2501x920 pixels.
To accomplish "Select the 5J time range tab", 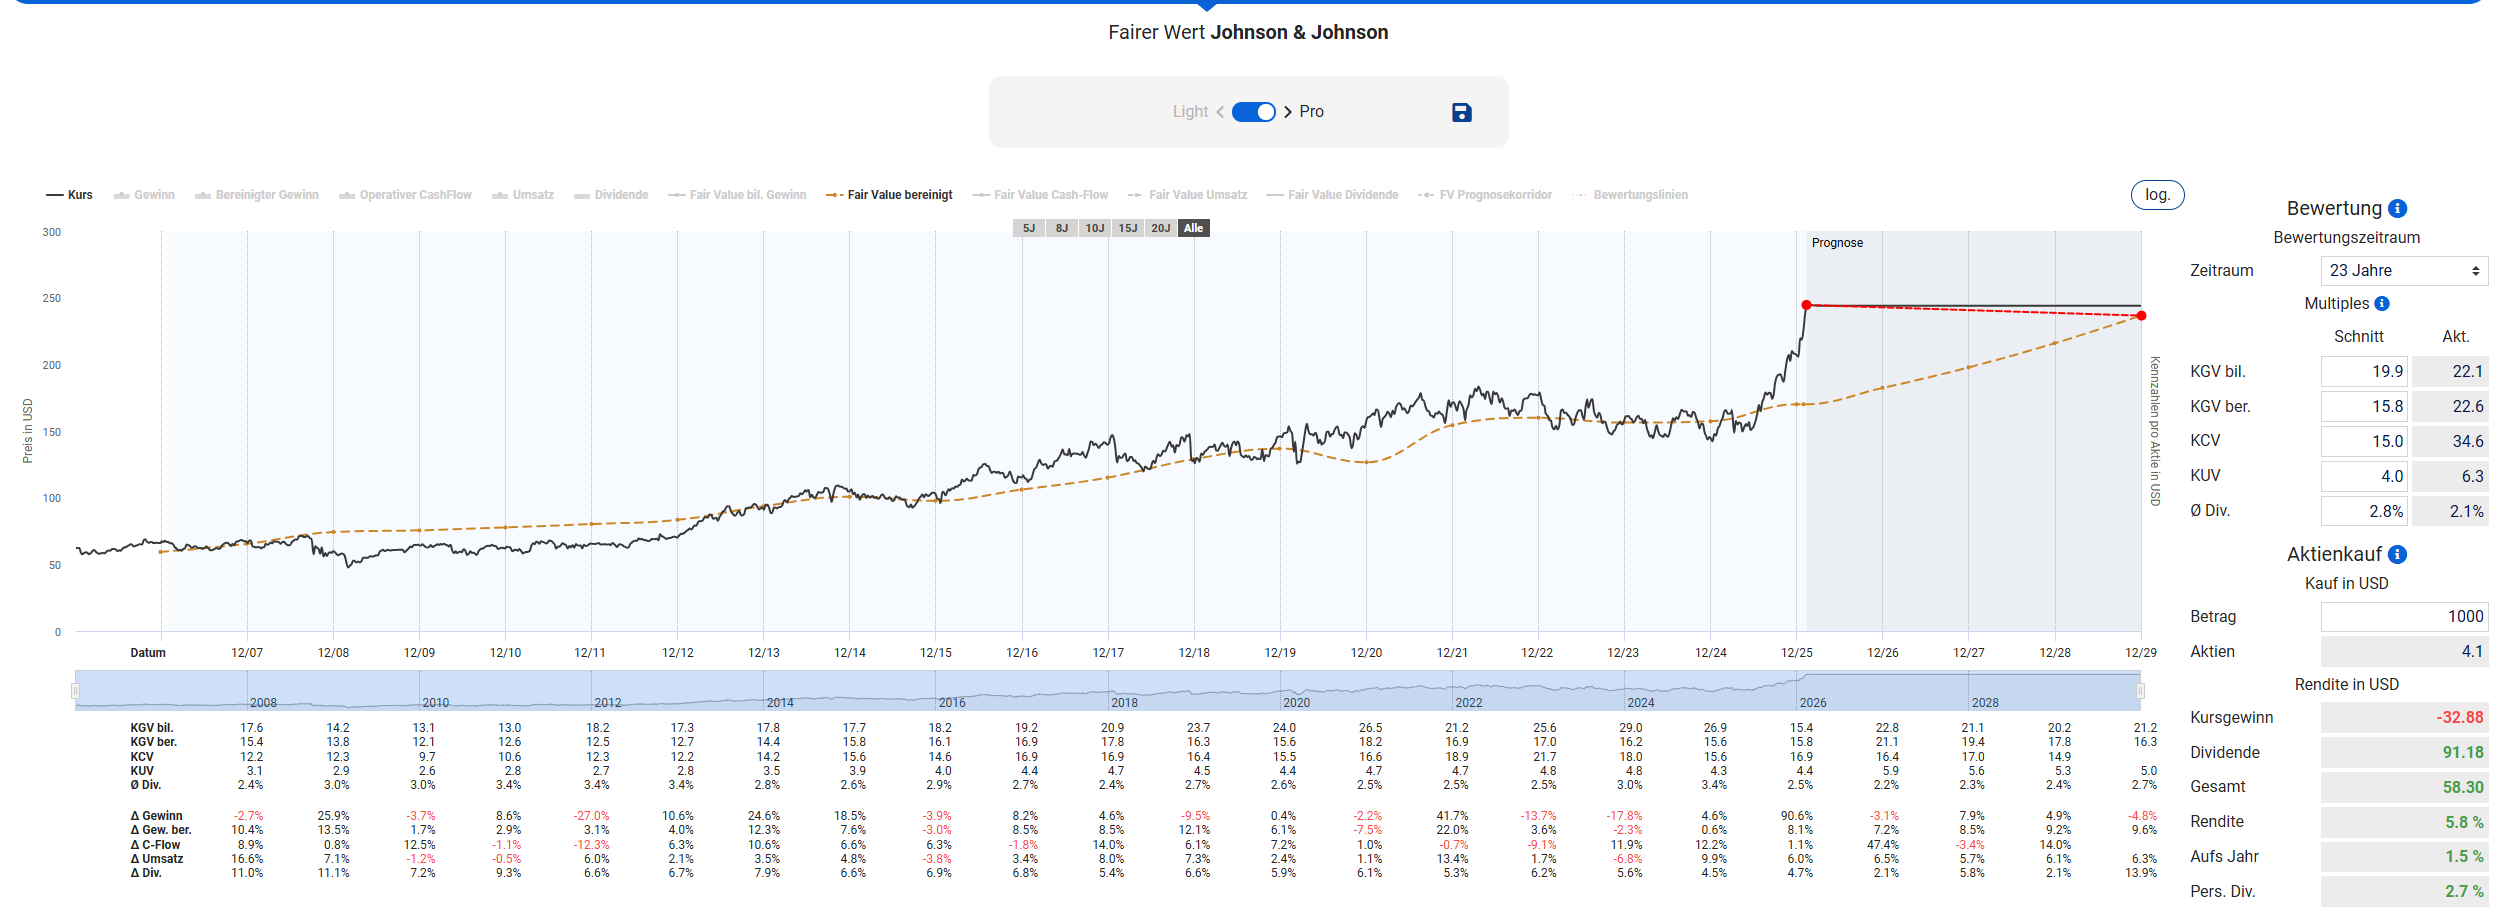I will tap(1029, 228).
